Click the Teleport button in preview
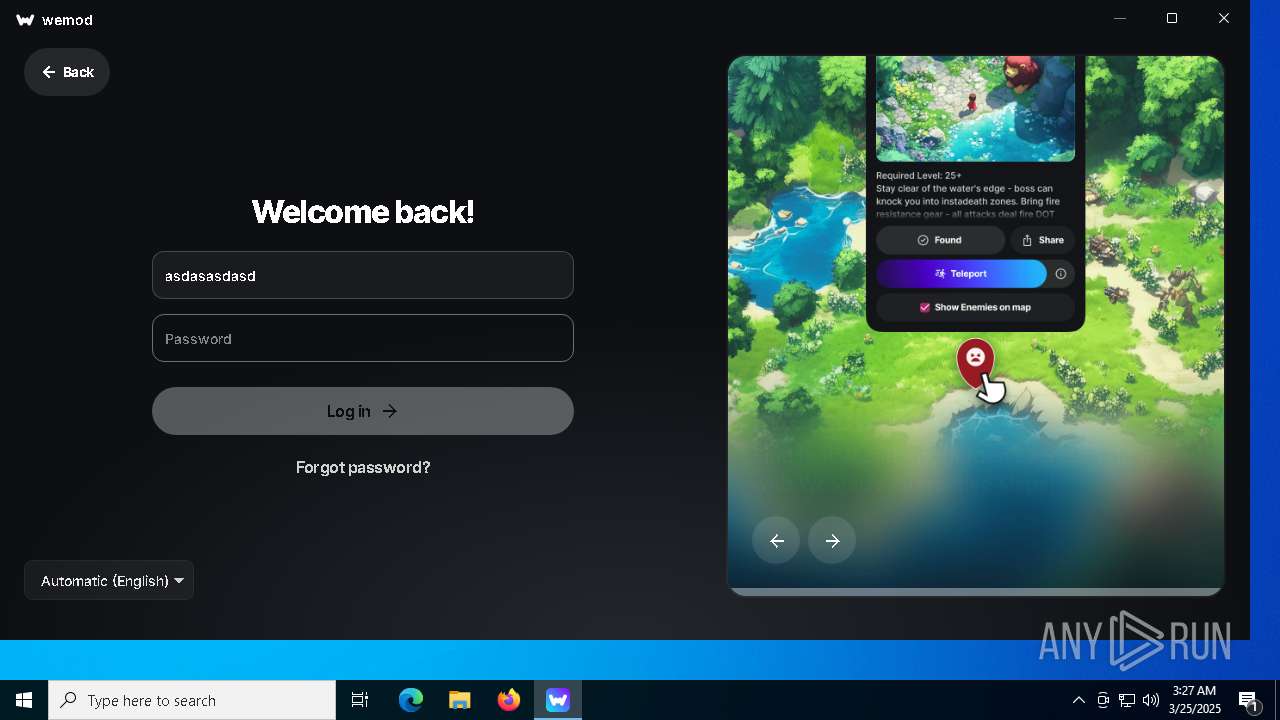 click(x=961, y=273)
